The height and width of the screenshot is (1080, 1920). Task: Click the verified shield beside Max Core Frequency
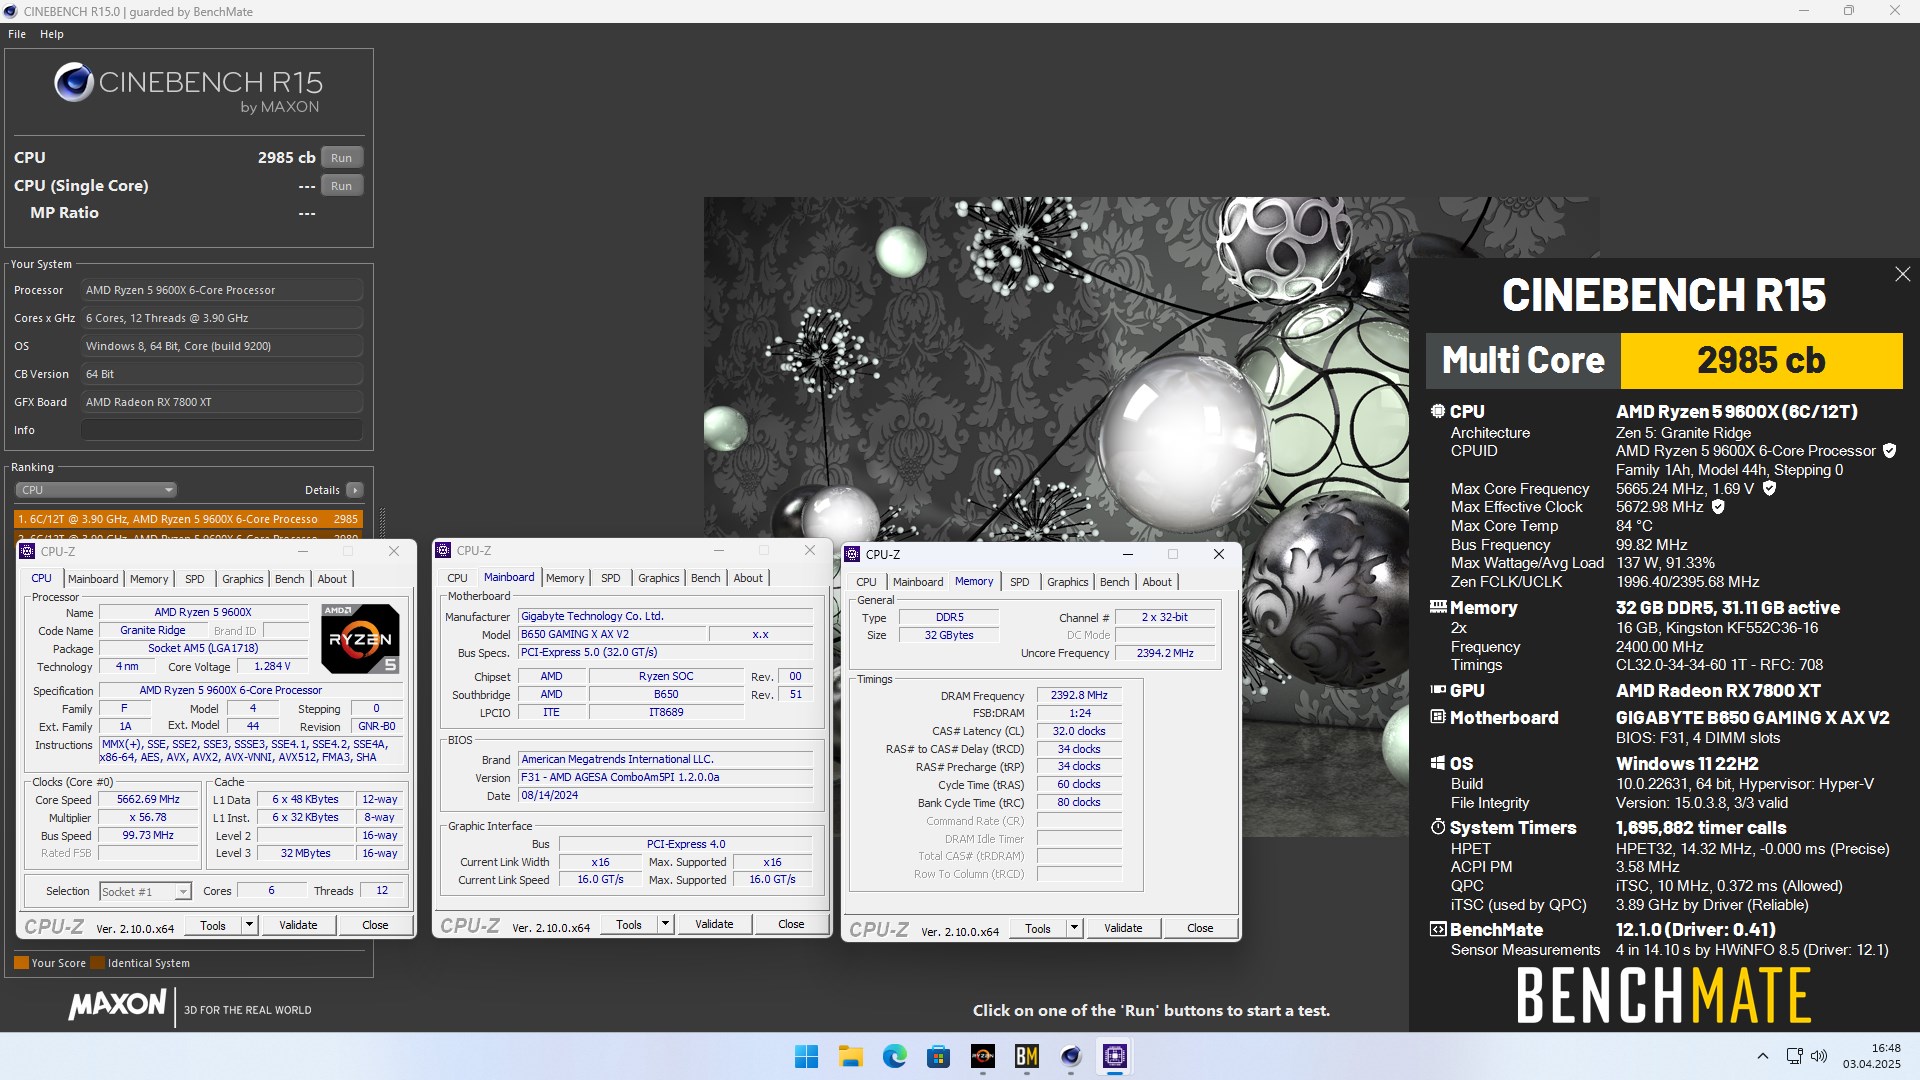(x=1769, y=488)
